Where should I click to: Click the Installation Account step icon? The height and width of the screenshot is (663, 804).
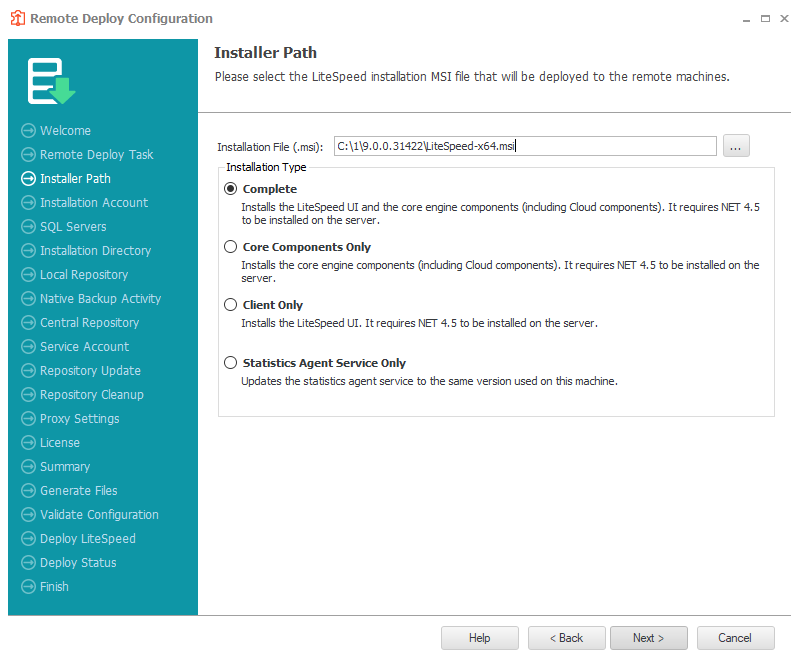[x=28, y=203]
